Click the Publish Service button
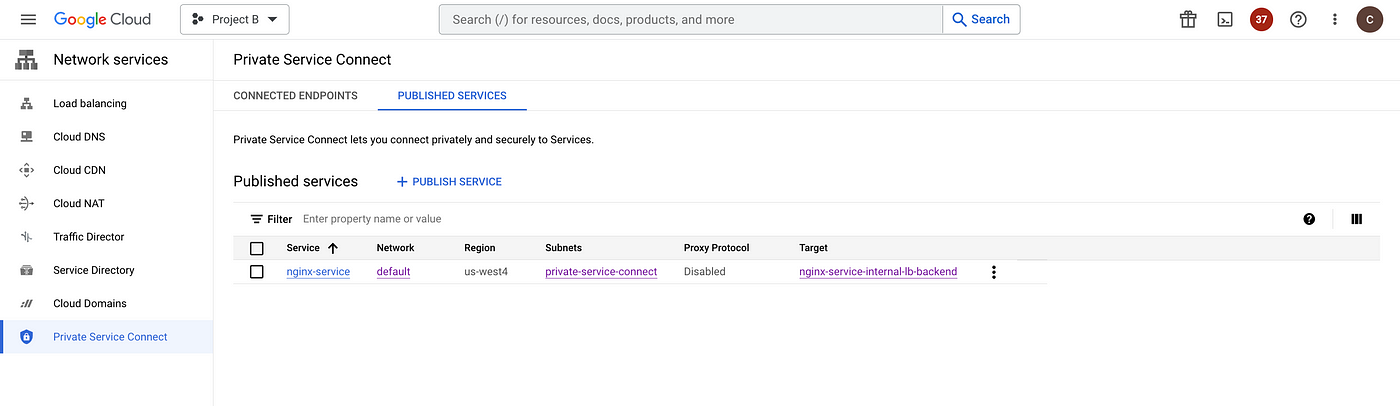This screenshot has width=1400, height=406. tap(449, 182)
